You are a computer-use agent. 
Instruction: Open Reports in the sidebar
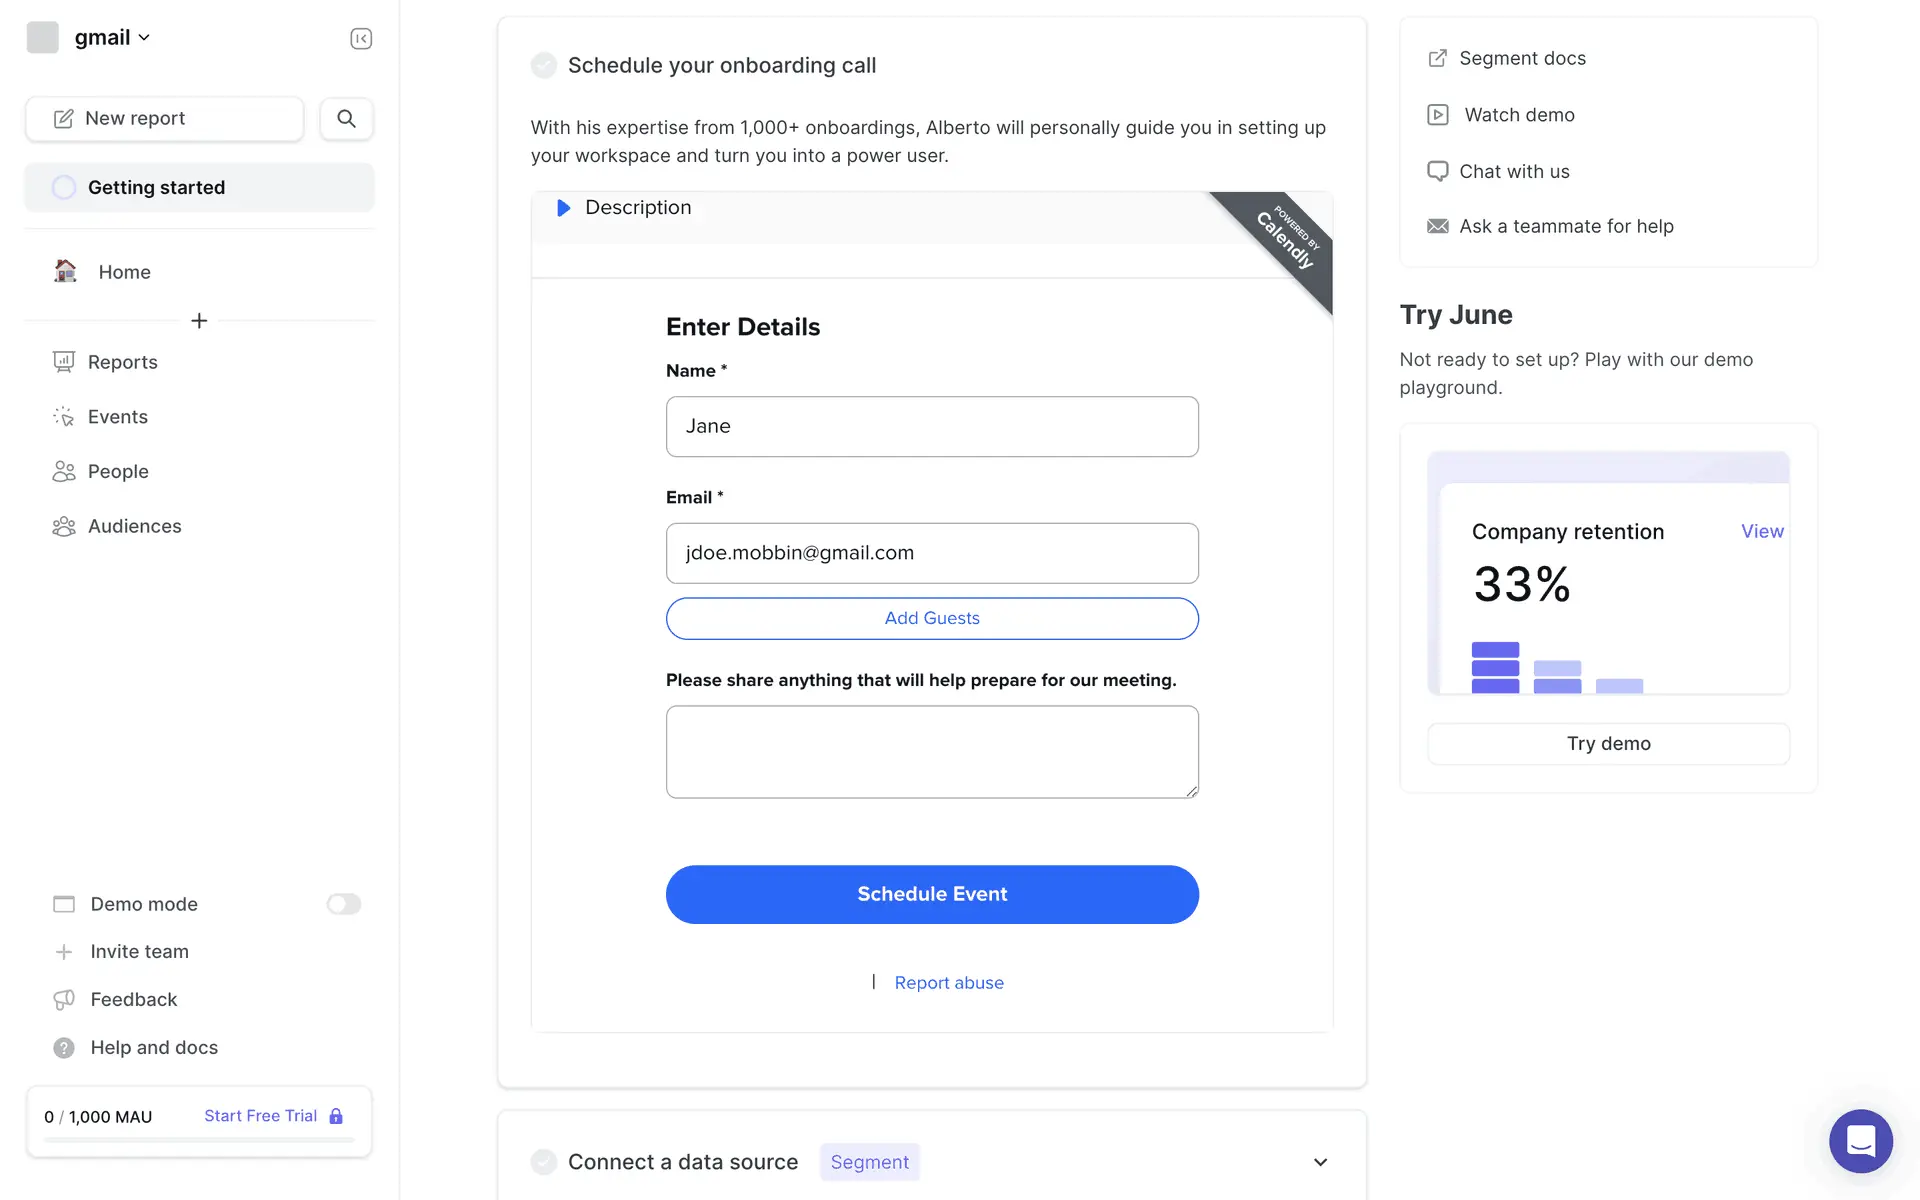(x=122, y=362)
